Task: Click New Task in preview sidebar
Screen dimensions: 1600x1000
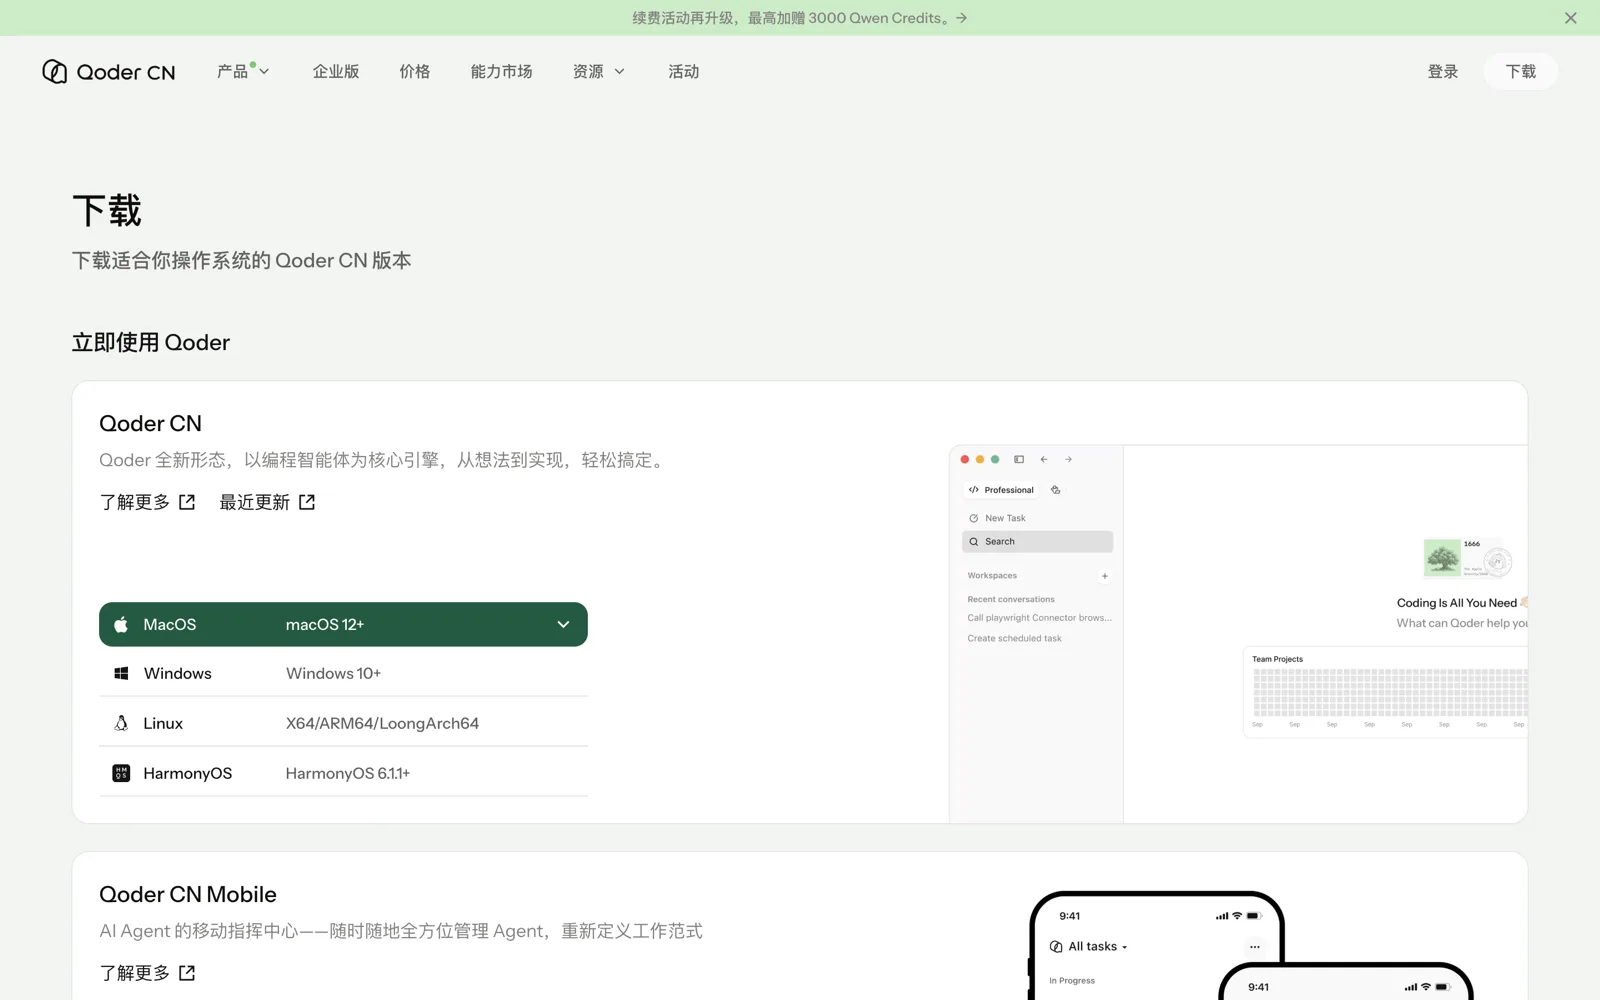Action: pos(997,518)
